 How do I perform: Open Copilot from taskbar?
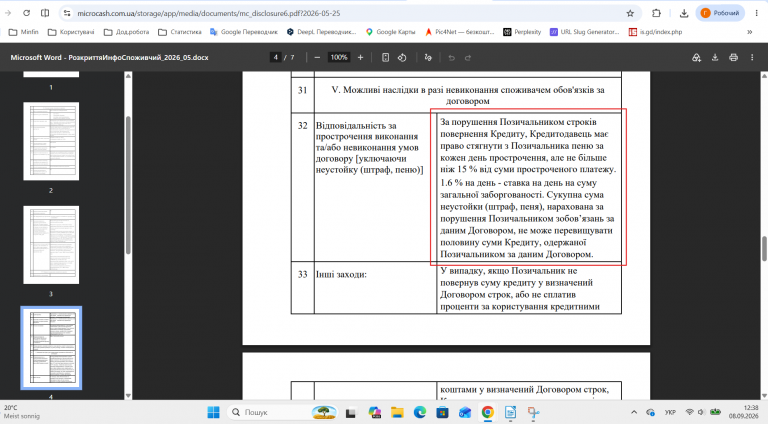[375, 412]
